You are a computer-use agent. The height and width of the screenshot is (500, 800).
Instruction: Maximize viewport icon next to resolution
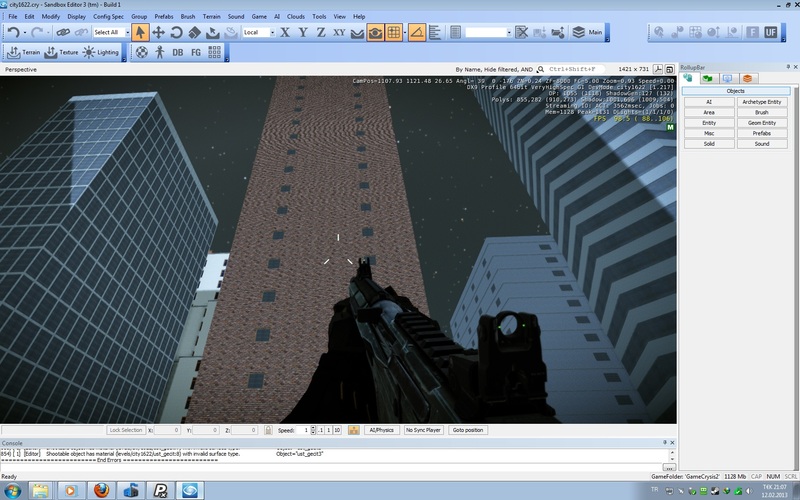click(670, 69)
